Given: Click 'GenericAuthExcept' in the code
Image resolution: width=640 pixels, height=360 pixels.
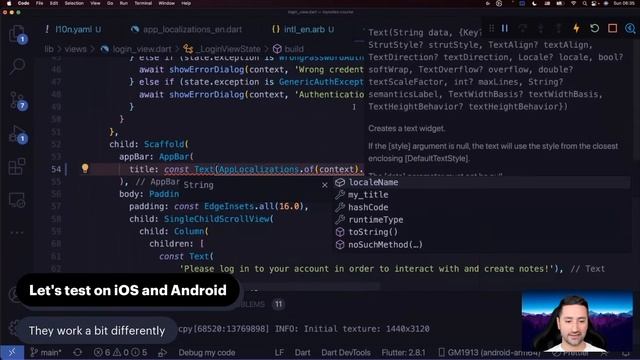Looking at the screenshot, I should coord(321,82).
